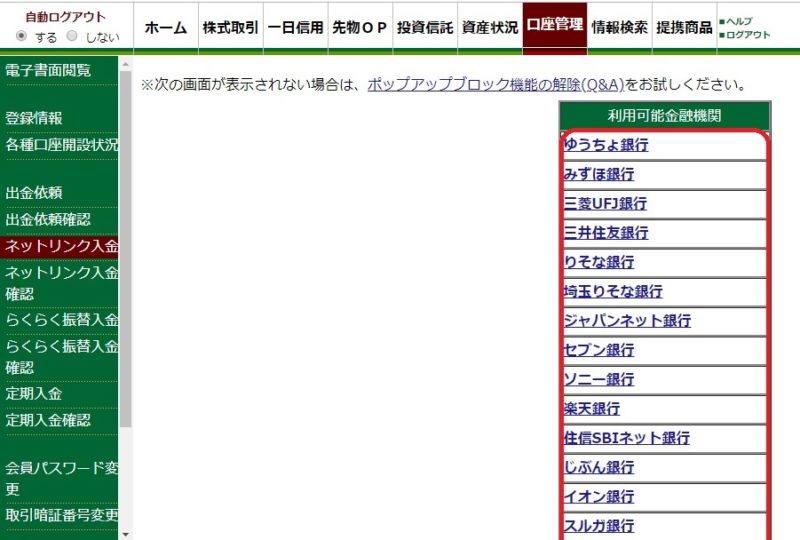
Task: Open ジャパンネット銀行 link
Action: [628, 321]
